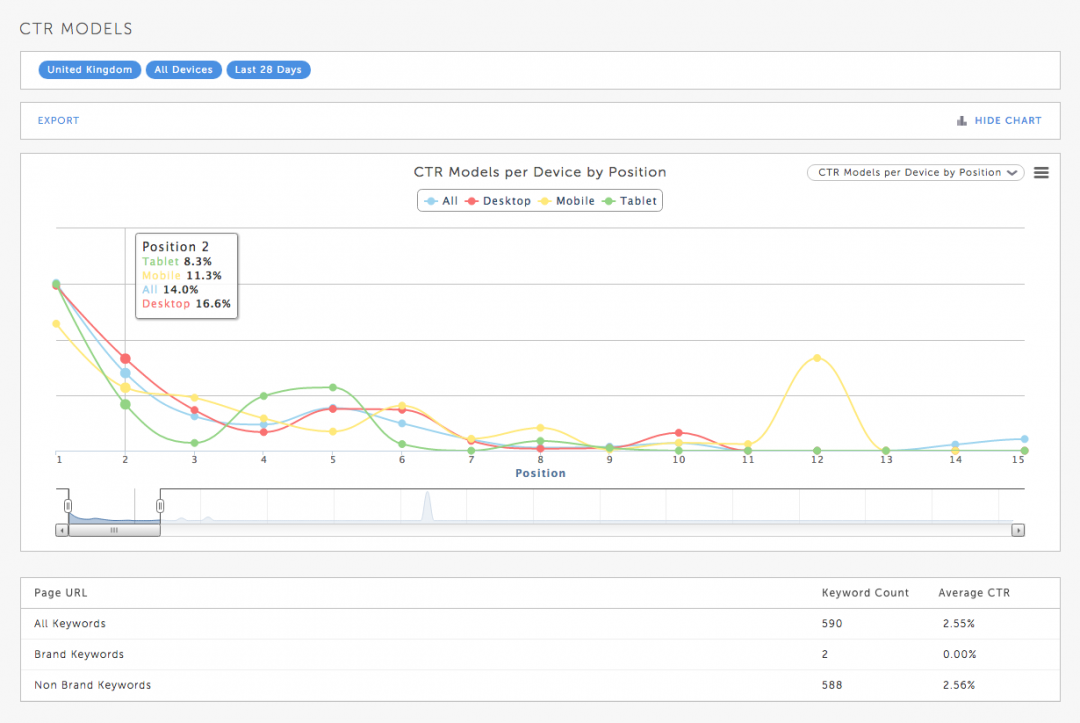
Task: Toggle the Mobile series in the legend
Action: tap(567, 201)
